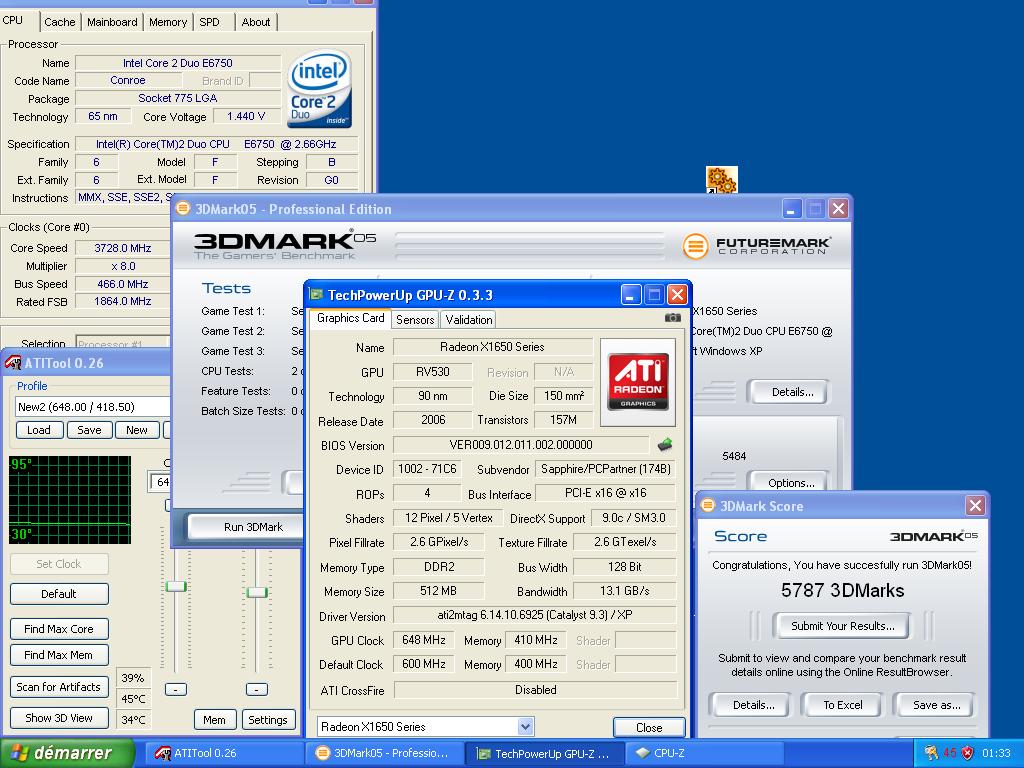The height and width of the screenshot is (768, 1024).
Task: Click Scan for Artifacts in ATITool
Action: coord(59,687)
